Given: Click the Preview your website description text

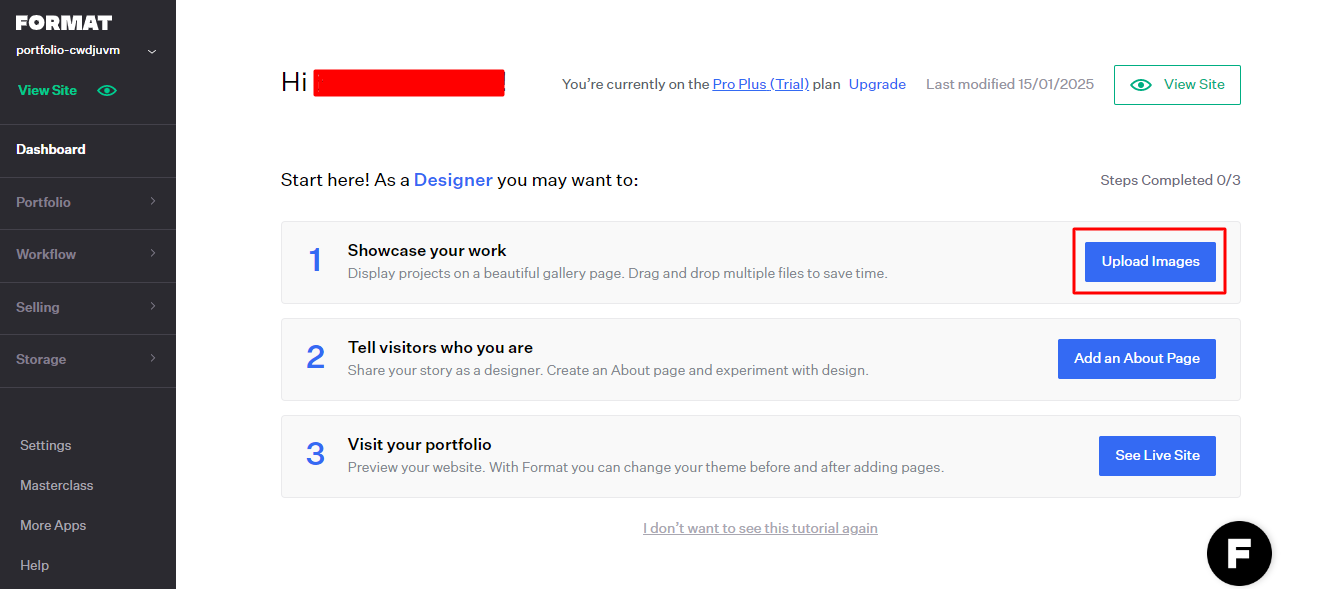Looking at the screenshot, I should (x=646, y=467).
